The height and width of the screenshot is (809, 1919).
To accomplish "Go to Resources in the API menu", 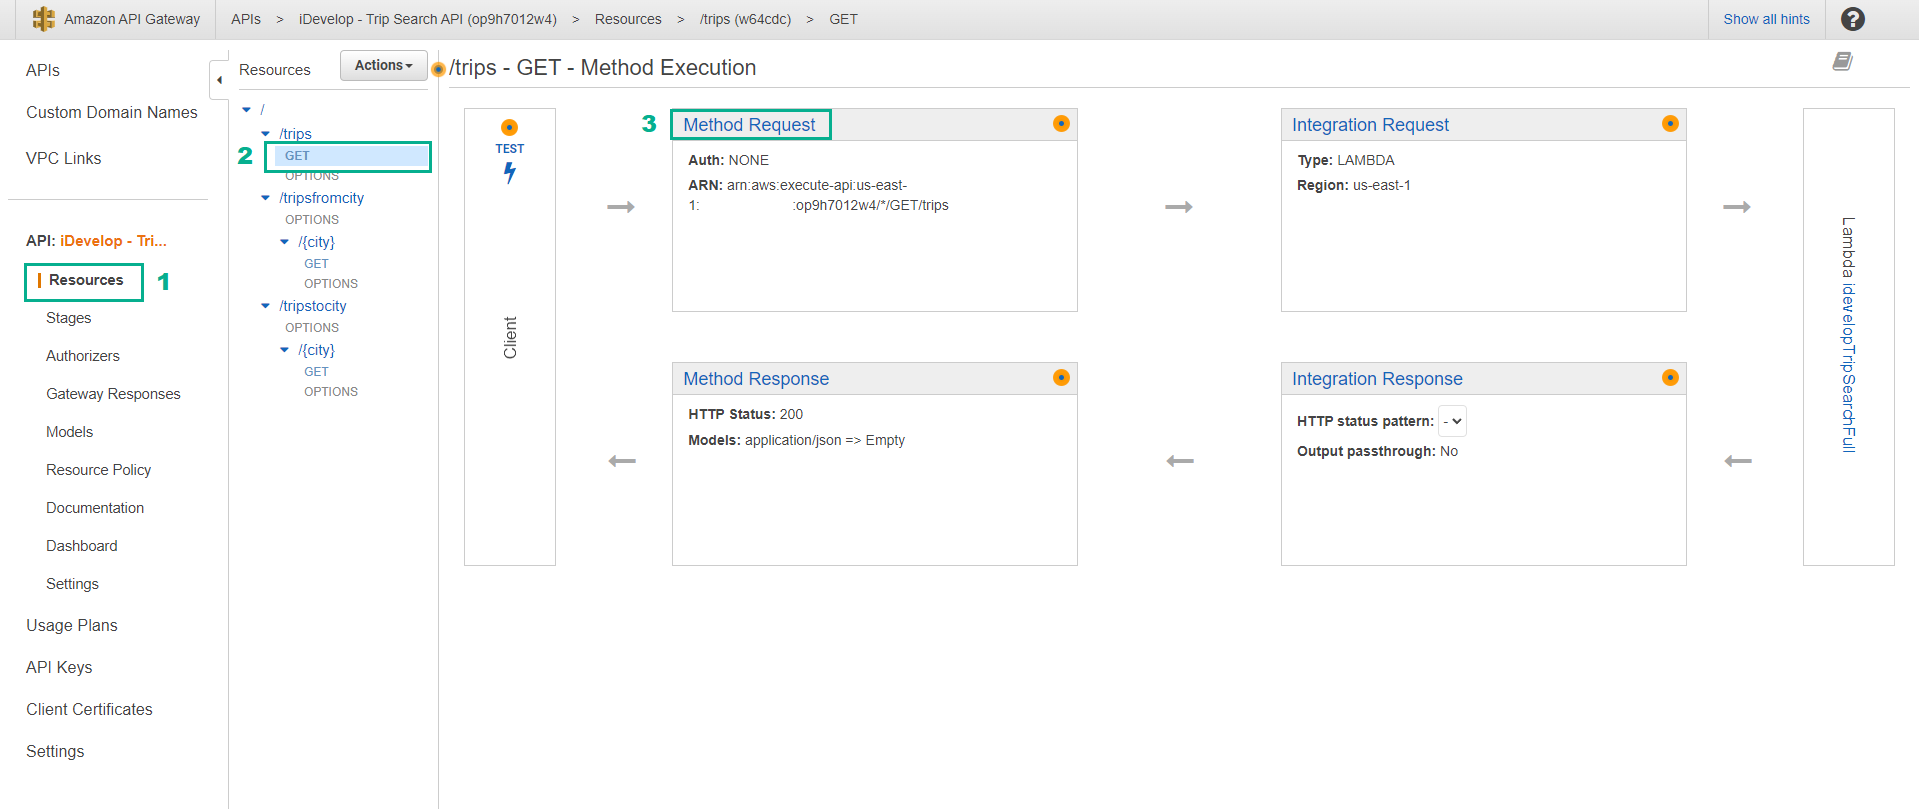I will point(86,280).
